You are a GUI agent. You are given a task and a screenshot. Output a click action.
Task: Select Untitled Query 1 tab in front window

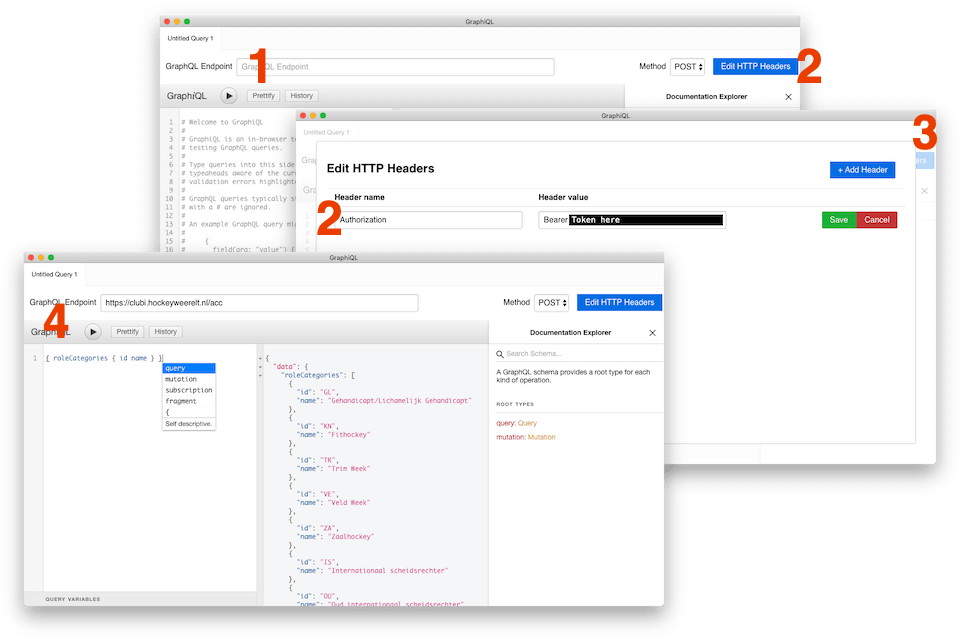[x=54, y=274]
